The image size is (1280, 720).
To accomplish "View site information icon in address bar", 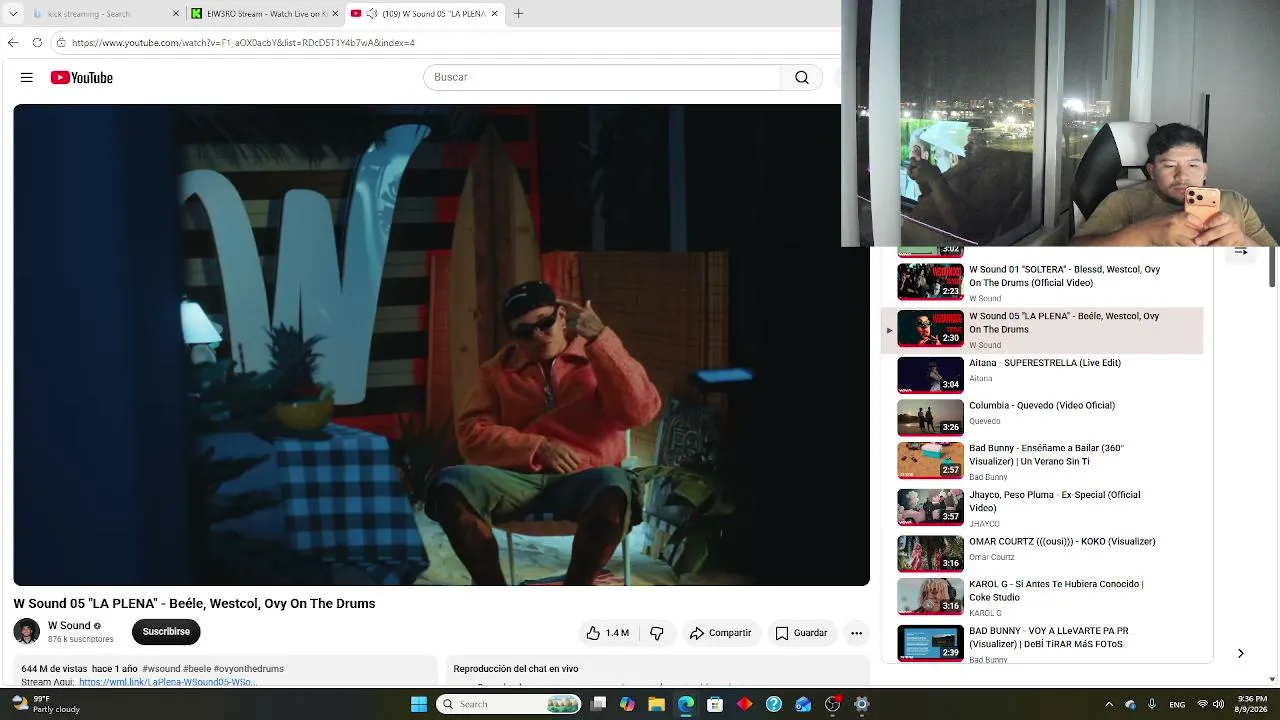I will pyautogui.click(x=61, y=43).
